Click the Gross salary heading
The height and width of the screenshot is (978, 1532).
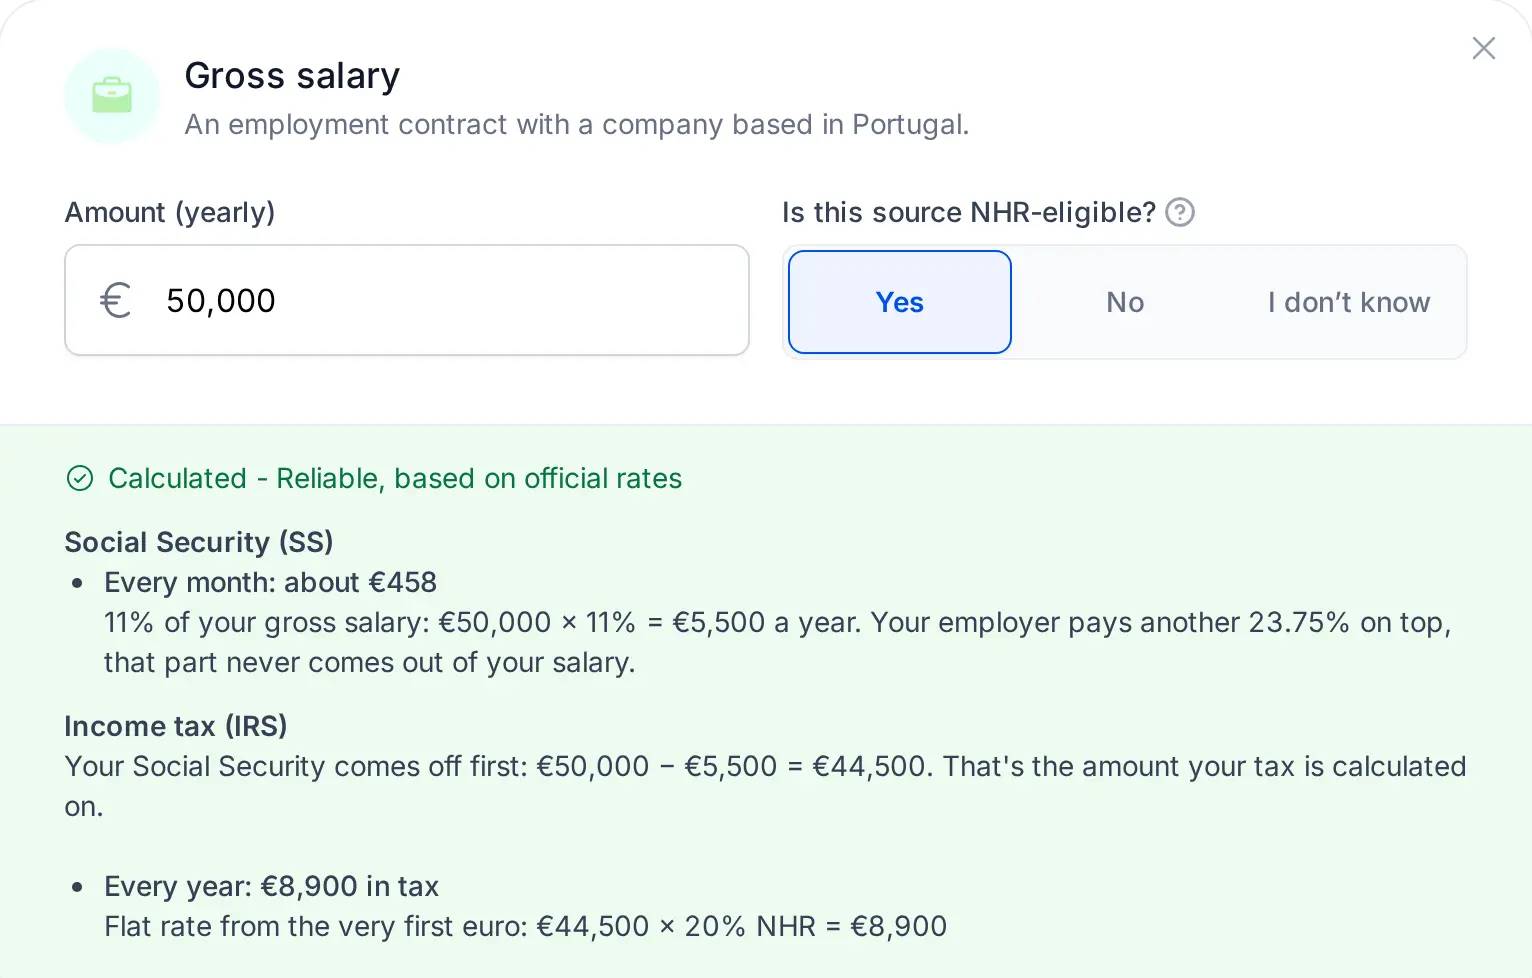[x=292, y=76]
